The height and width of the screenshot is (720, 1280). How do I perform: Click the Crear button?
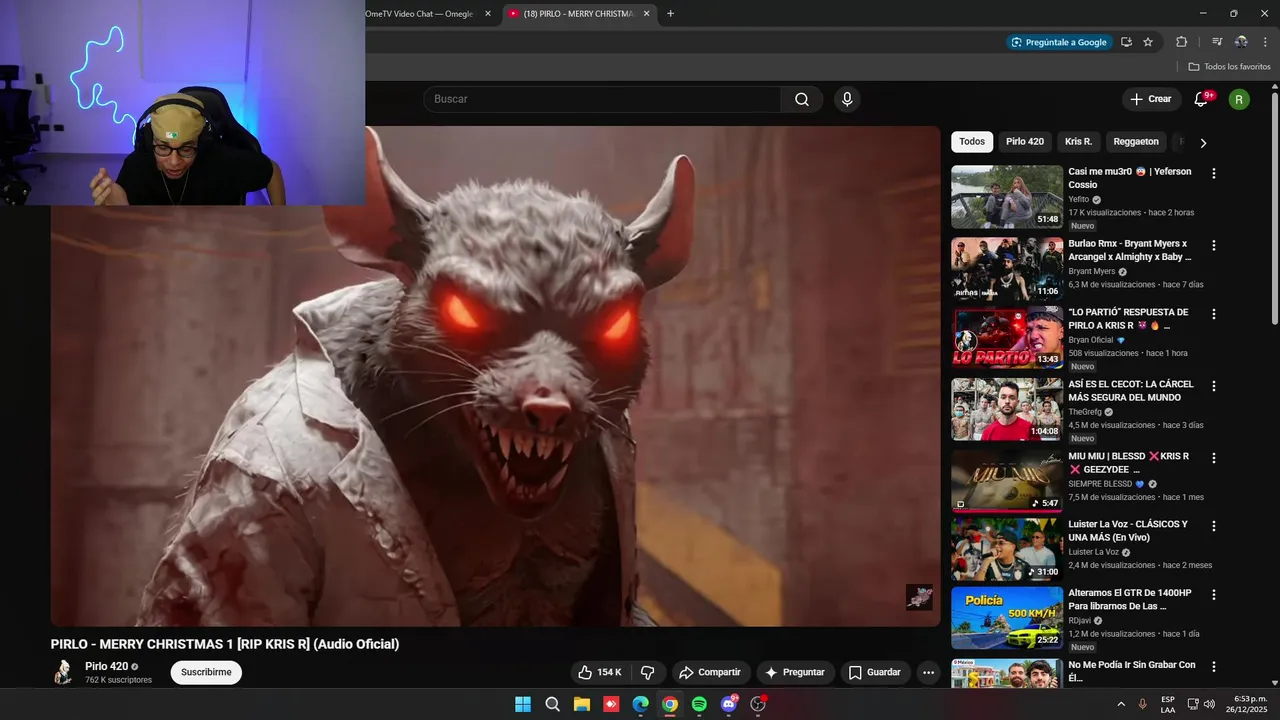click(1150, 99)
